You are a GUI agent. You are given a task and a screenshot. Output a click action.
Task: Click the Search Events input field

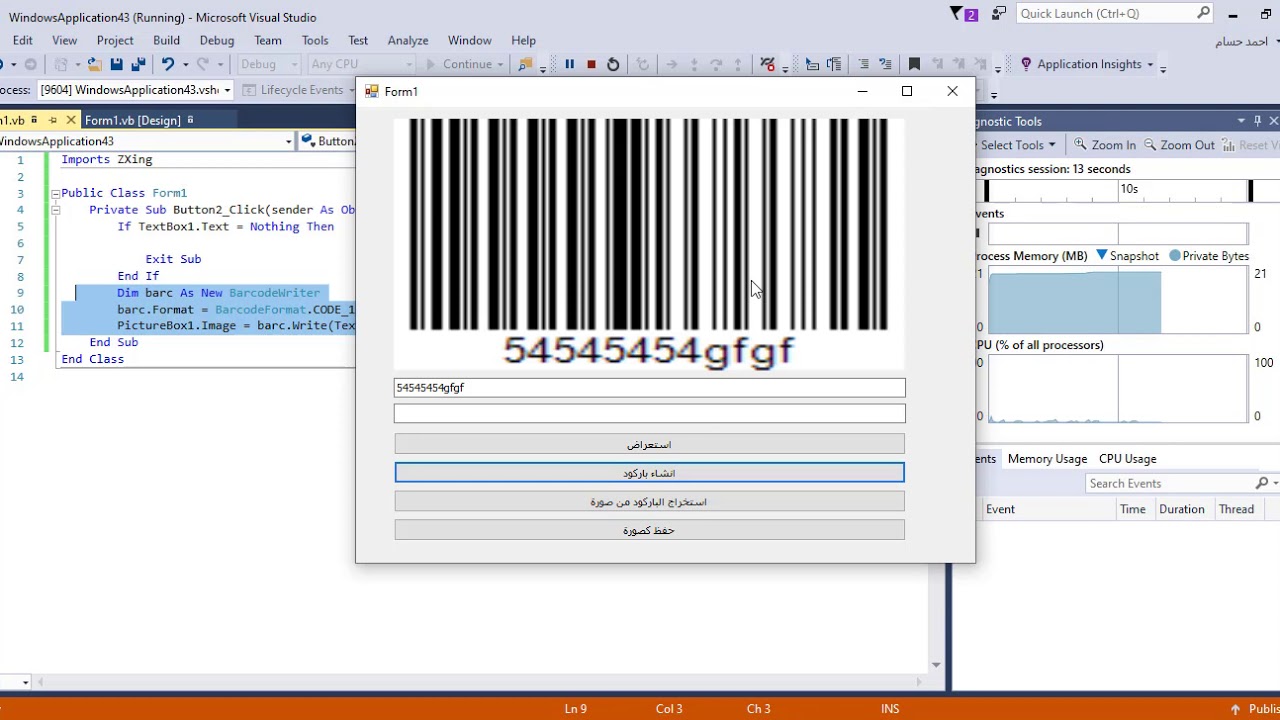tap(1169, 483)
